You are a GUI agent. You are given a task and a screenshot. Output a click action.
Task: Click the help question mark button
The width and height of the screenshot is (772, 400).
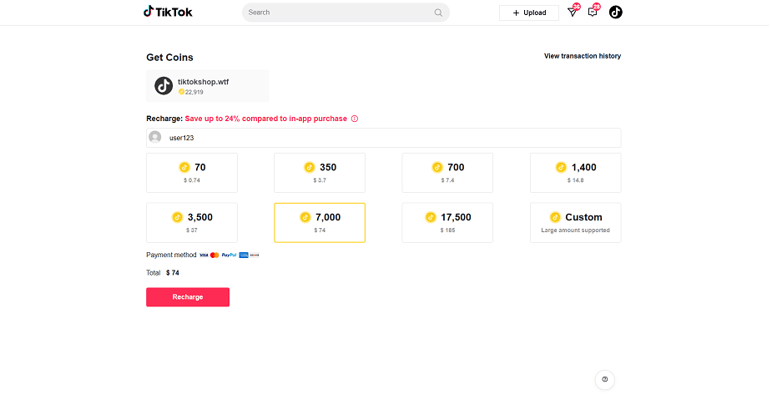tap(605, 380)
